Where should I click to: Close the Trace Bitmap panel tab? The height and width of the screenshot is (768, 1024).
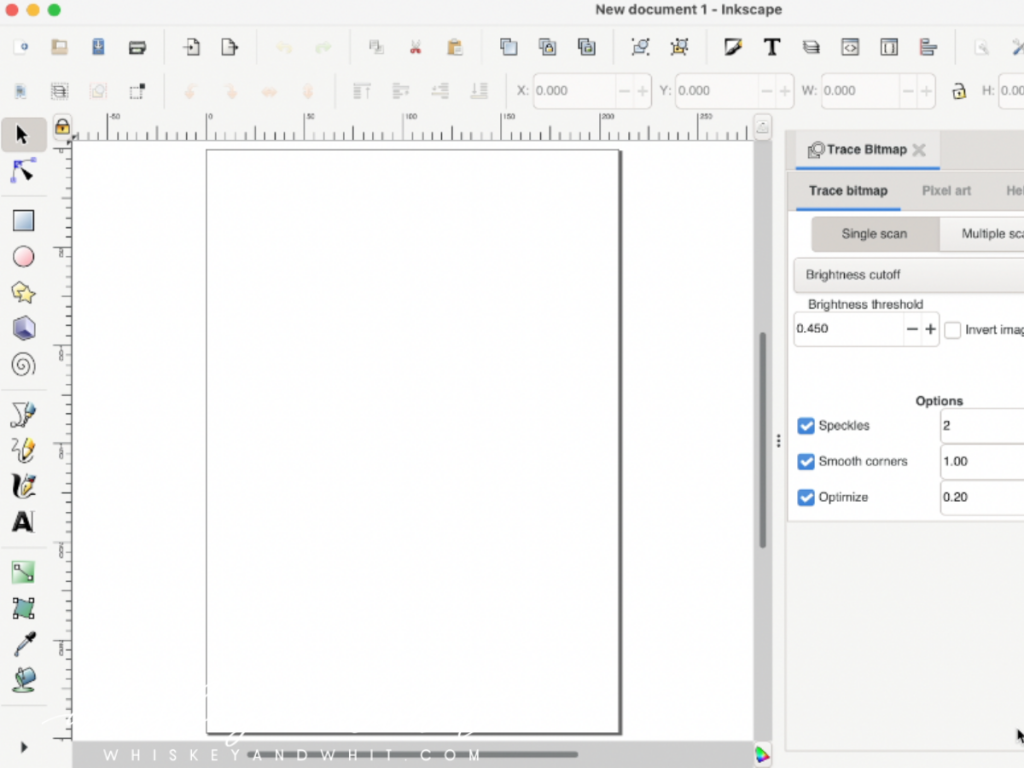pos(919,150)
